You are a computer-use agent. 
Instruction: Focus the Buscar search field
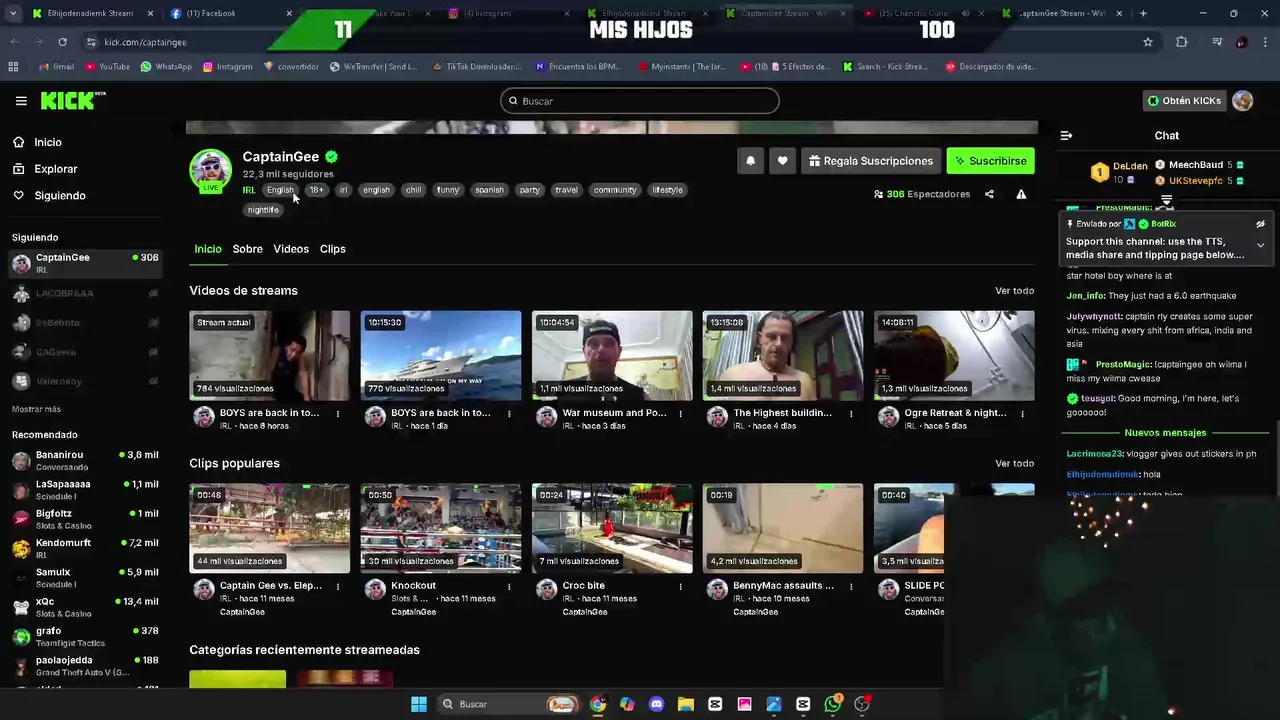coord(640,101)
